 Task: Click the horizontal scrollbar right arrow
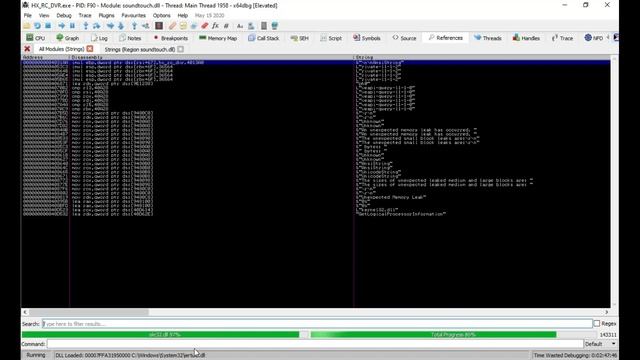click(607, 312)
